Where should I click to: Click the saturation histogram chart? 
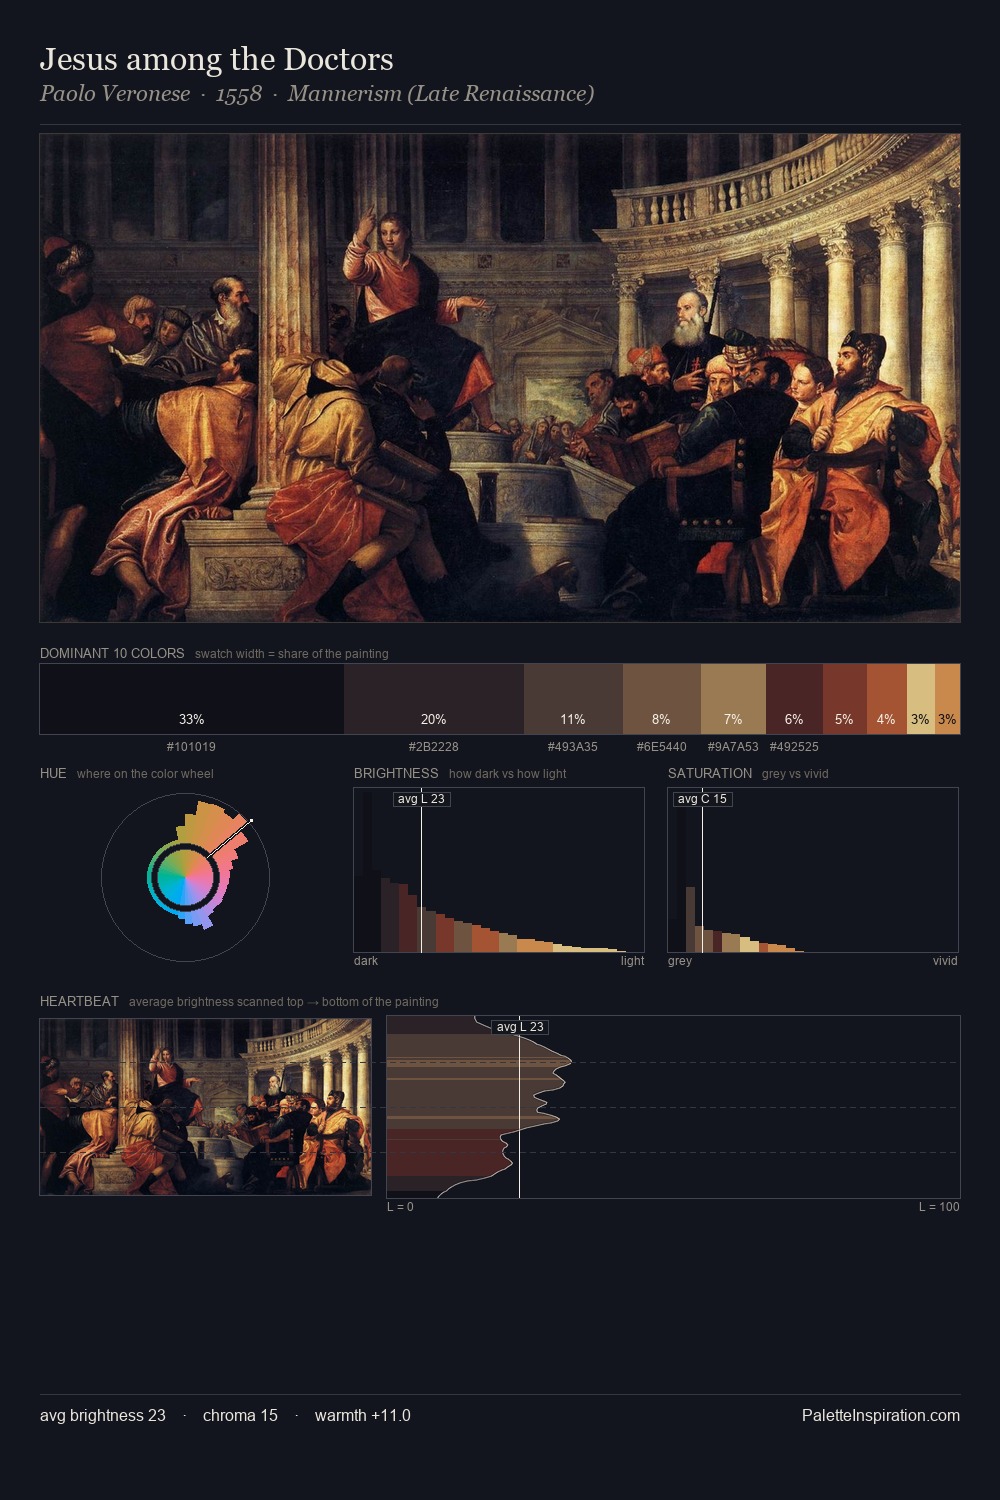point(813,870)
